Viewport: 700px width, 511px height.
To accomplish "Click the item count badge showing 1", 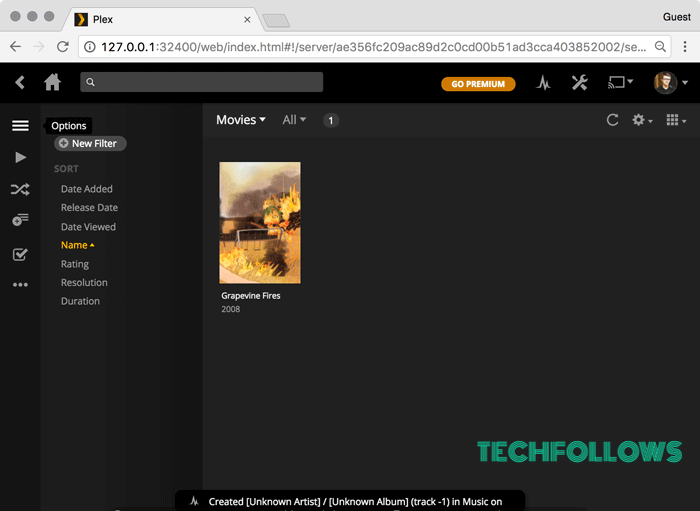I will 331,120.
